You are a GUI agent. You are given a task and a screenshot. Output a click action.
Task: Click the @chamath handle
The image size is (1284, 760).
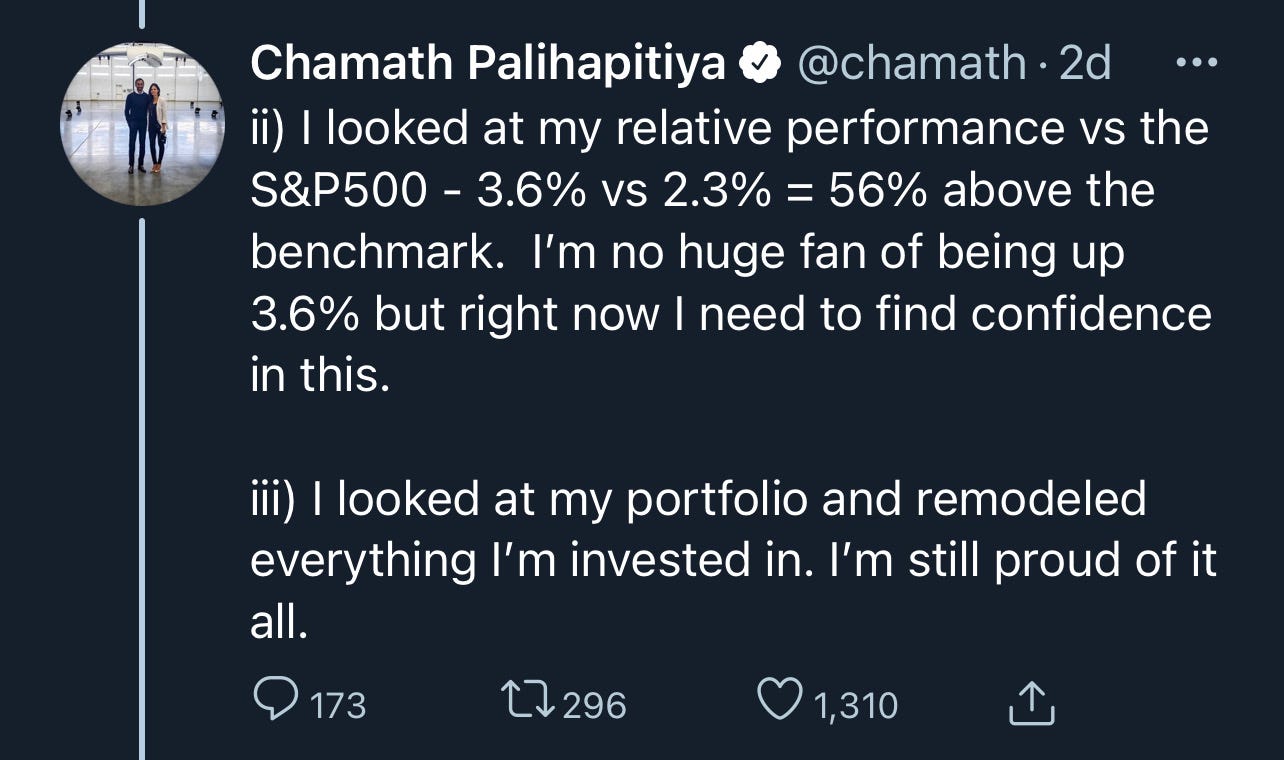(x=910, y=65)
